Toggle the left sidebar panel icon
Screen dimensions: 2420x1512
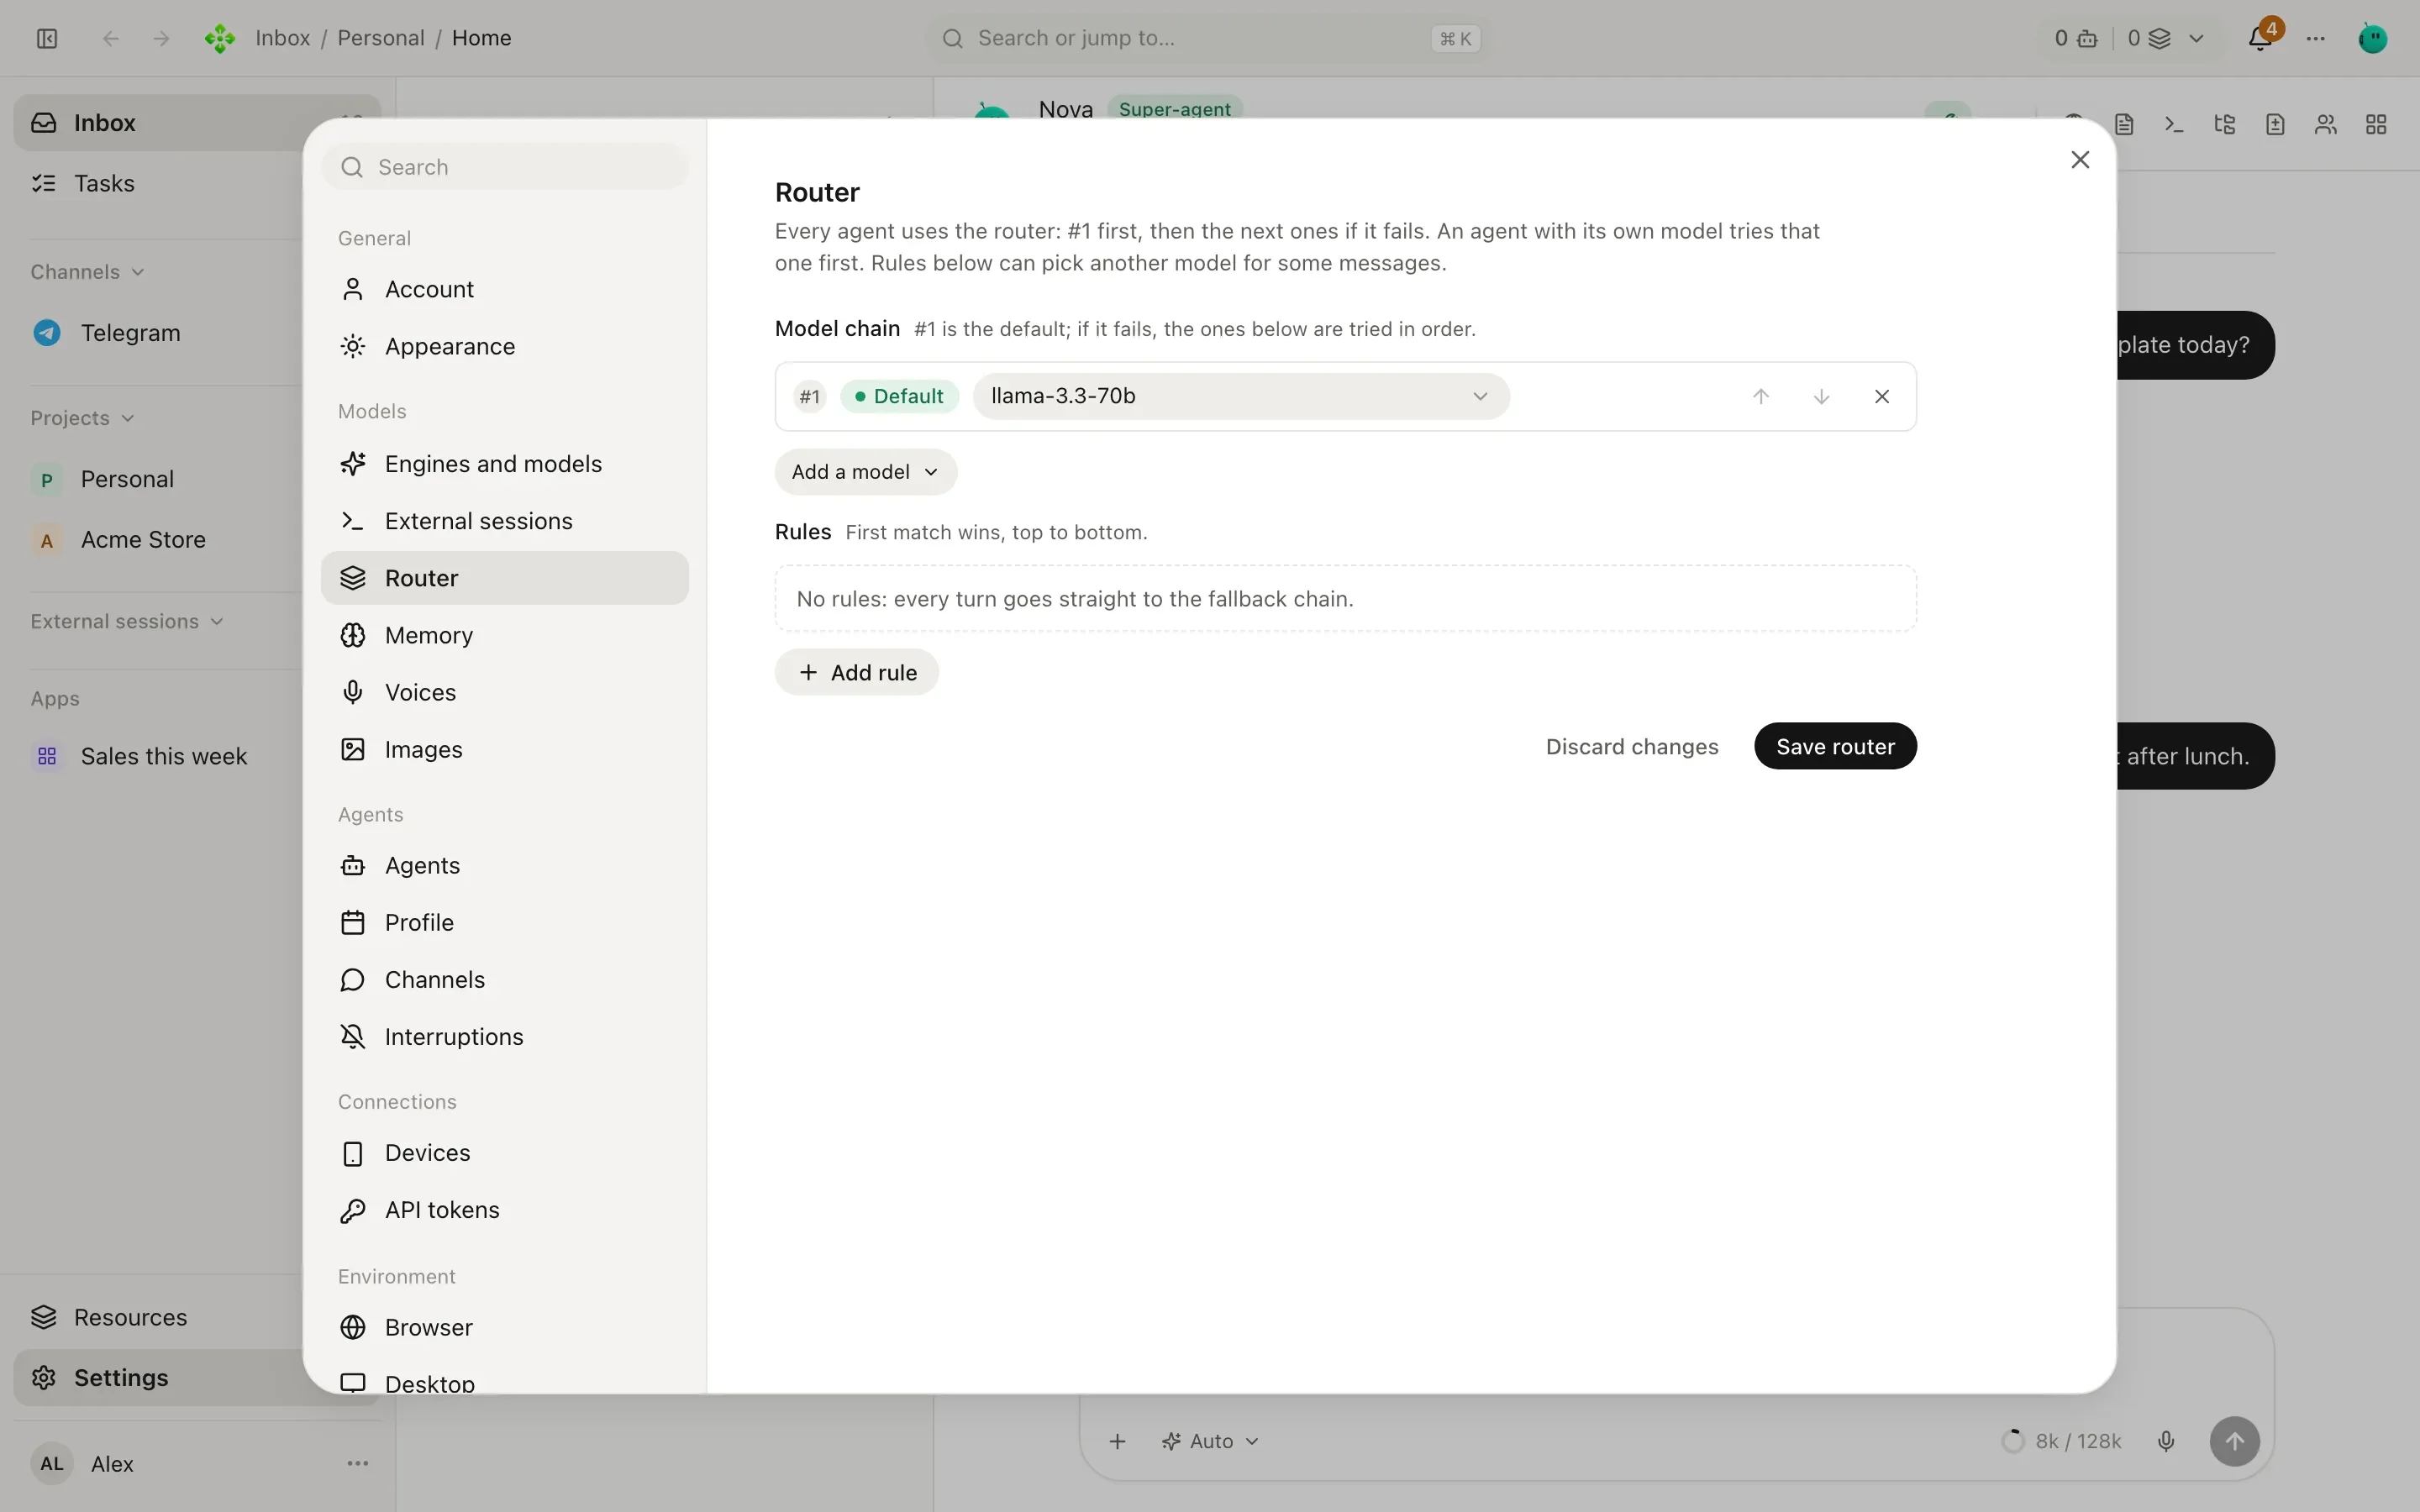point(47,38)
